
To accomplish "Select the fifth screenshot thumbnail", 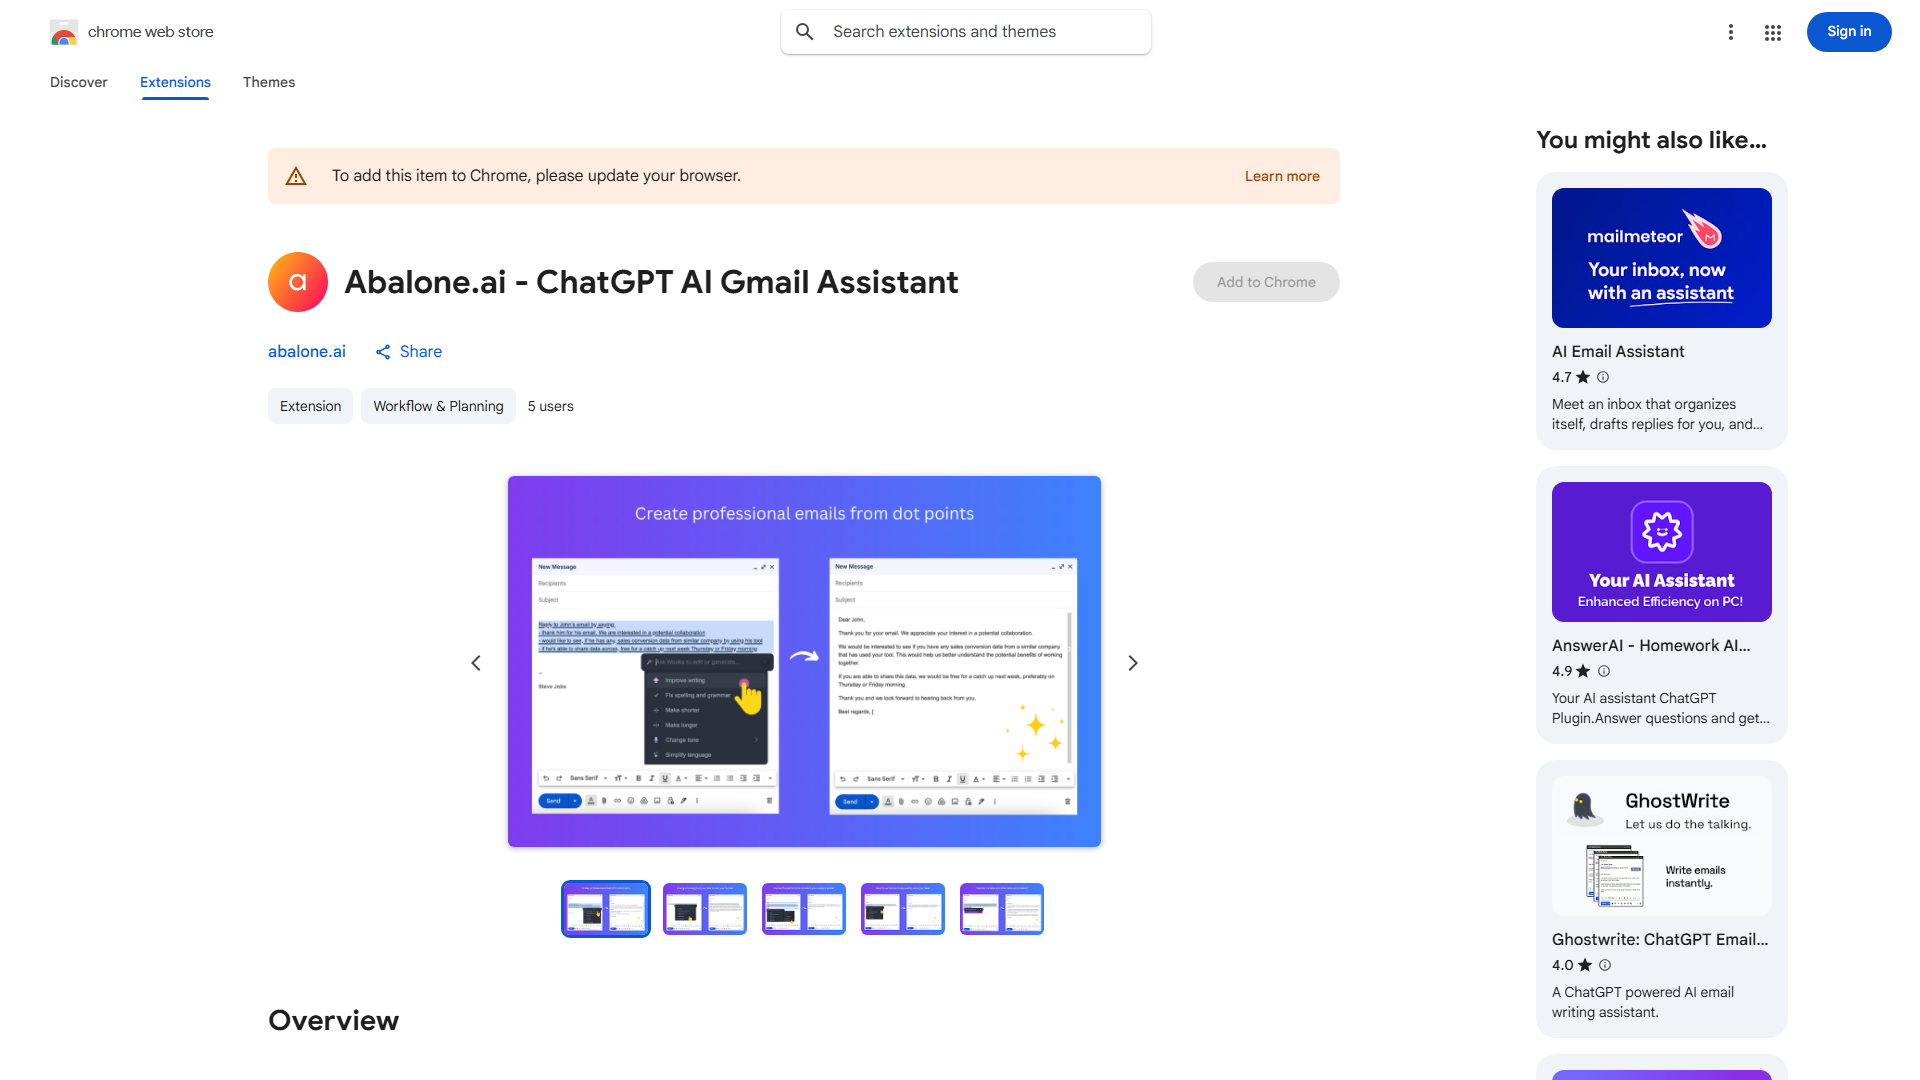I will click(x=1002, y=909).
